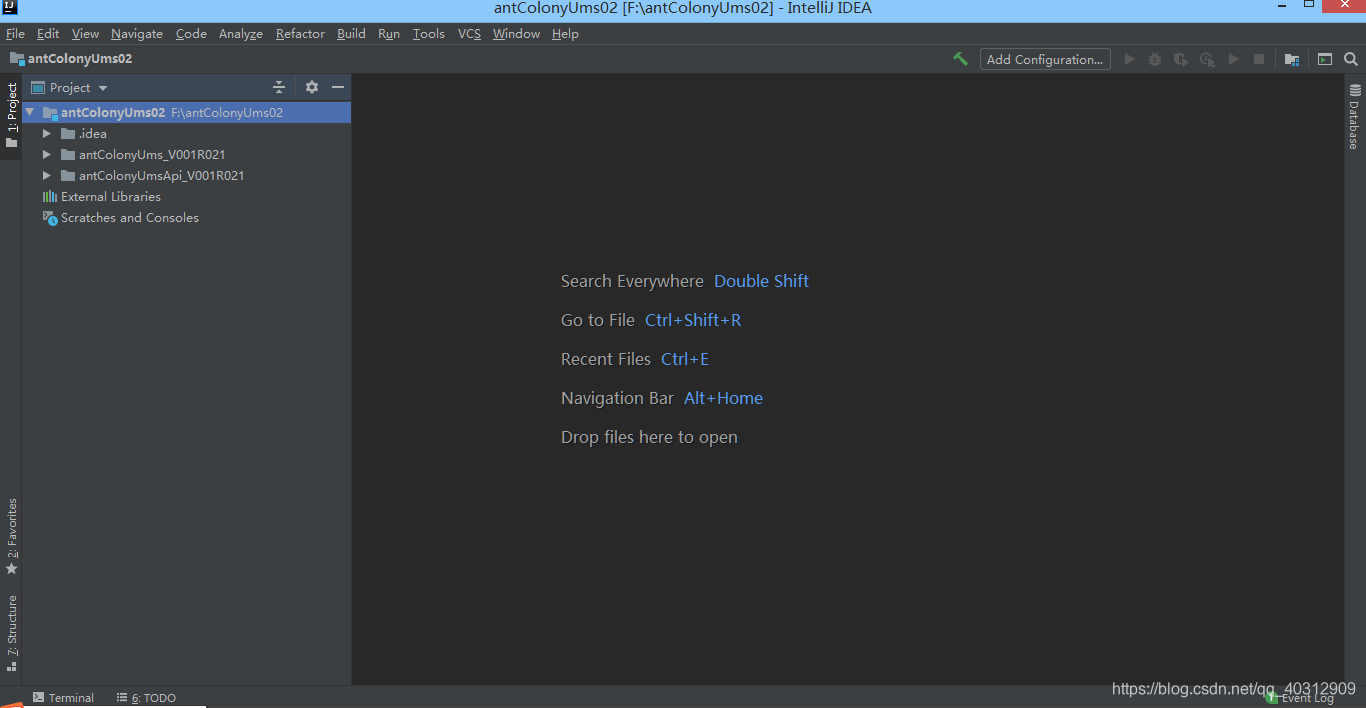1366x708 pixels.
Task: Click the Run Anything terminal-window icon
Action: (x=1325, y=59)
